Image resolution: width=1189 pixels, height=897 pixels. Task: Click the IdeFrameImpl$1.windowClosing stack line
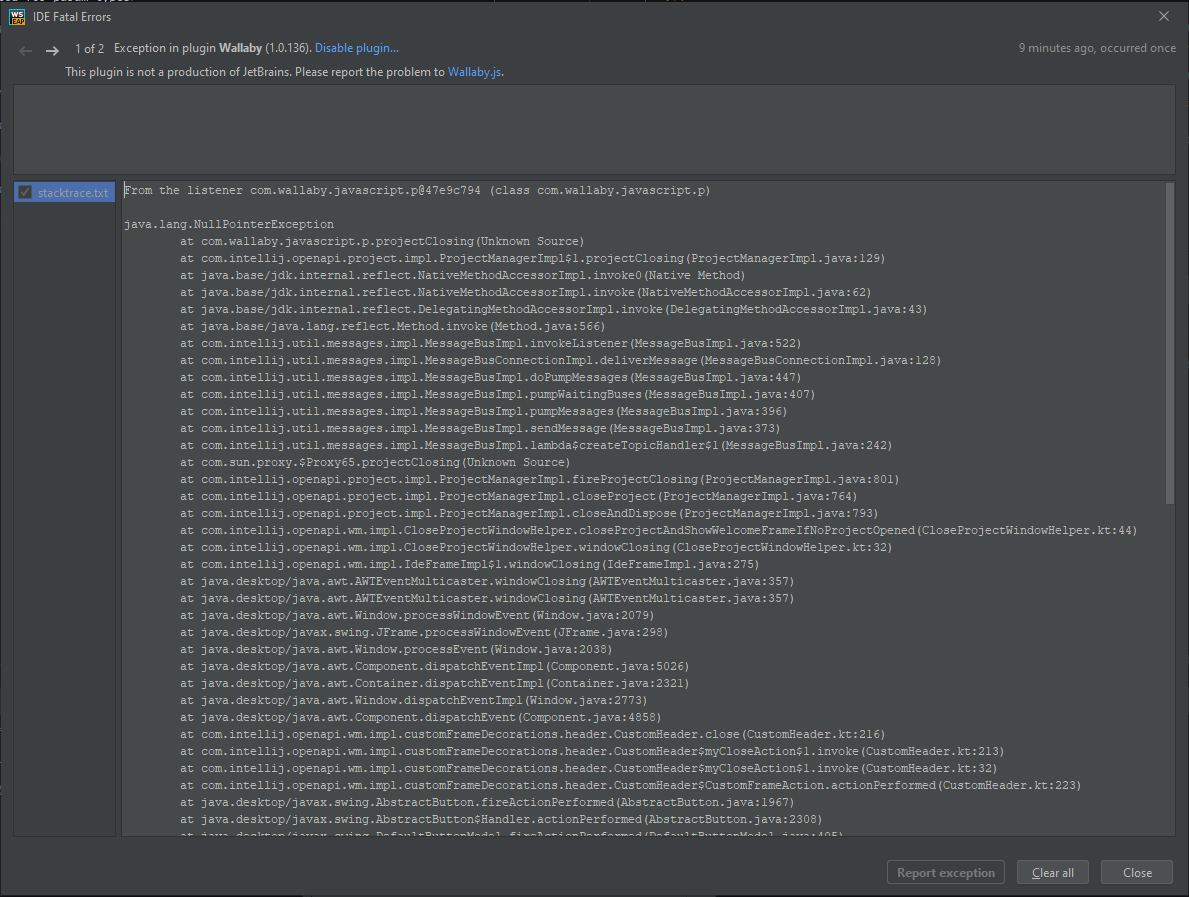(470, 564)
